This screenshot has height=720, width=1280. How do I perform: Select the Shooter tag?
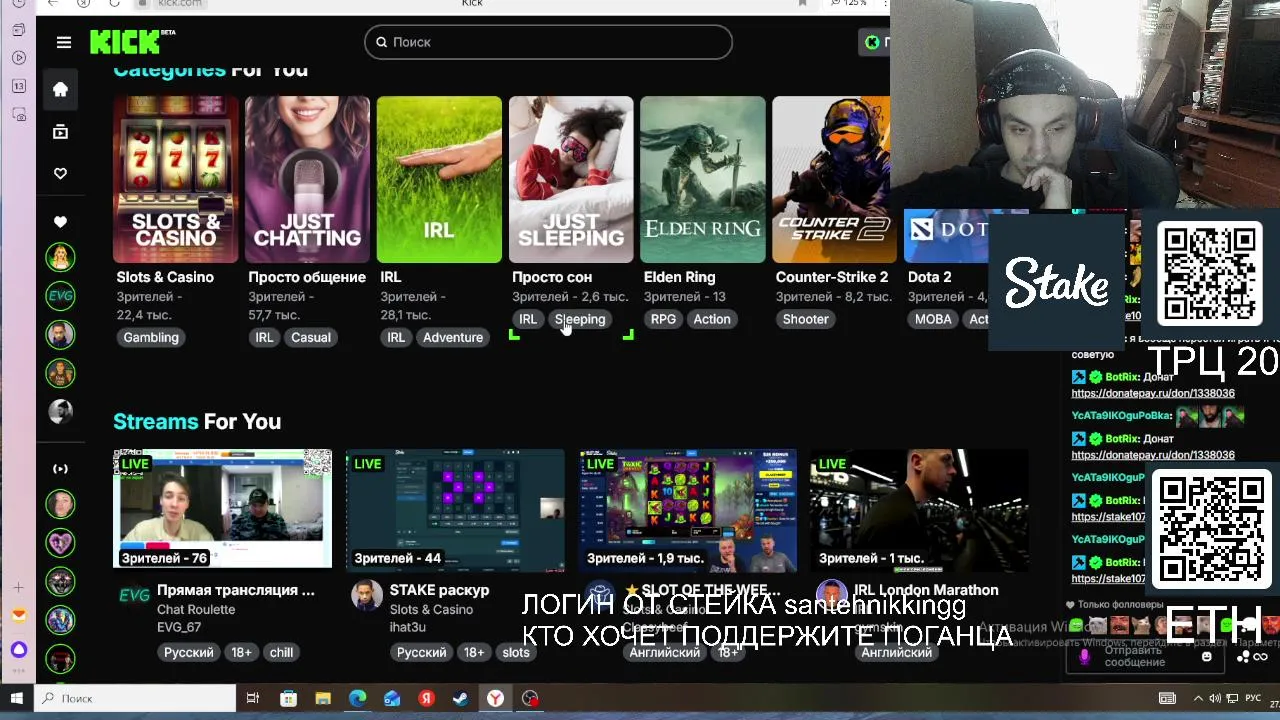point(805,319)
